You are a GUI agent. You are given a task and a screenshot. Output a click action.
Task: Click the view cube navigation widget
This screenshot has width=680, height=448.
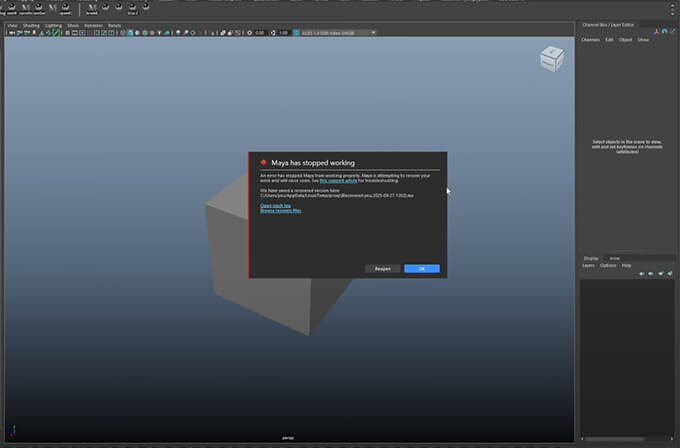[552, 59]
